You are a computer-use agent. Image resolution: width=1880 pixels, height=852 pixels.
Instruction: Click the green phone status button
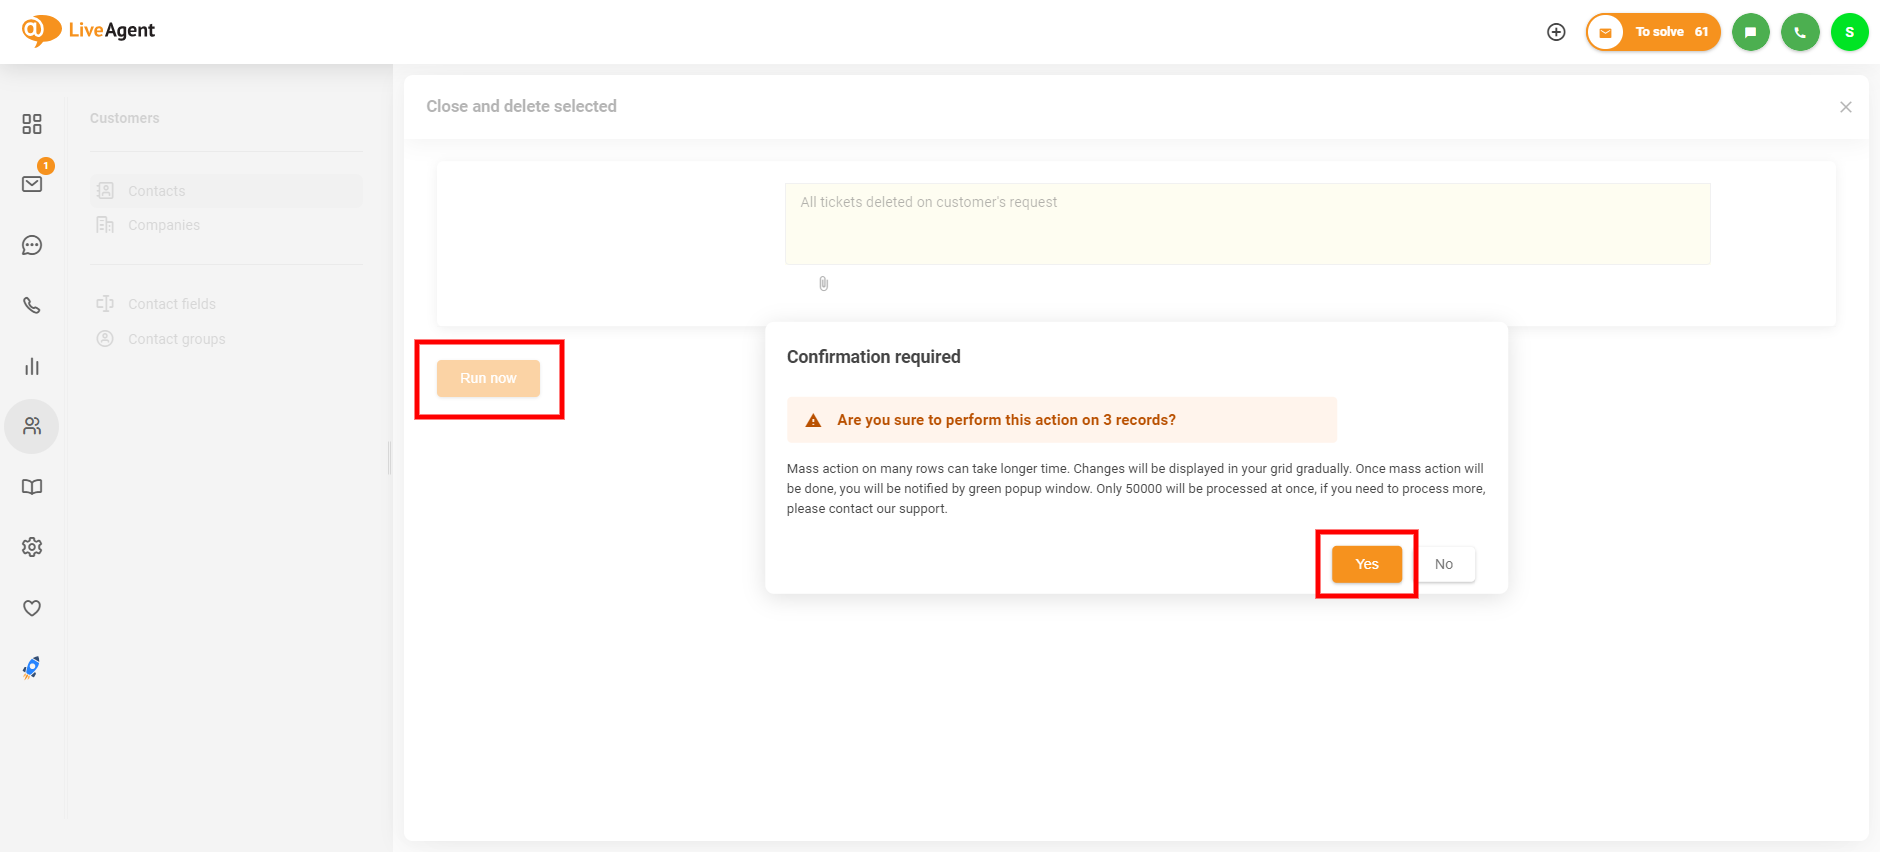[1800, 32]
